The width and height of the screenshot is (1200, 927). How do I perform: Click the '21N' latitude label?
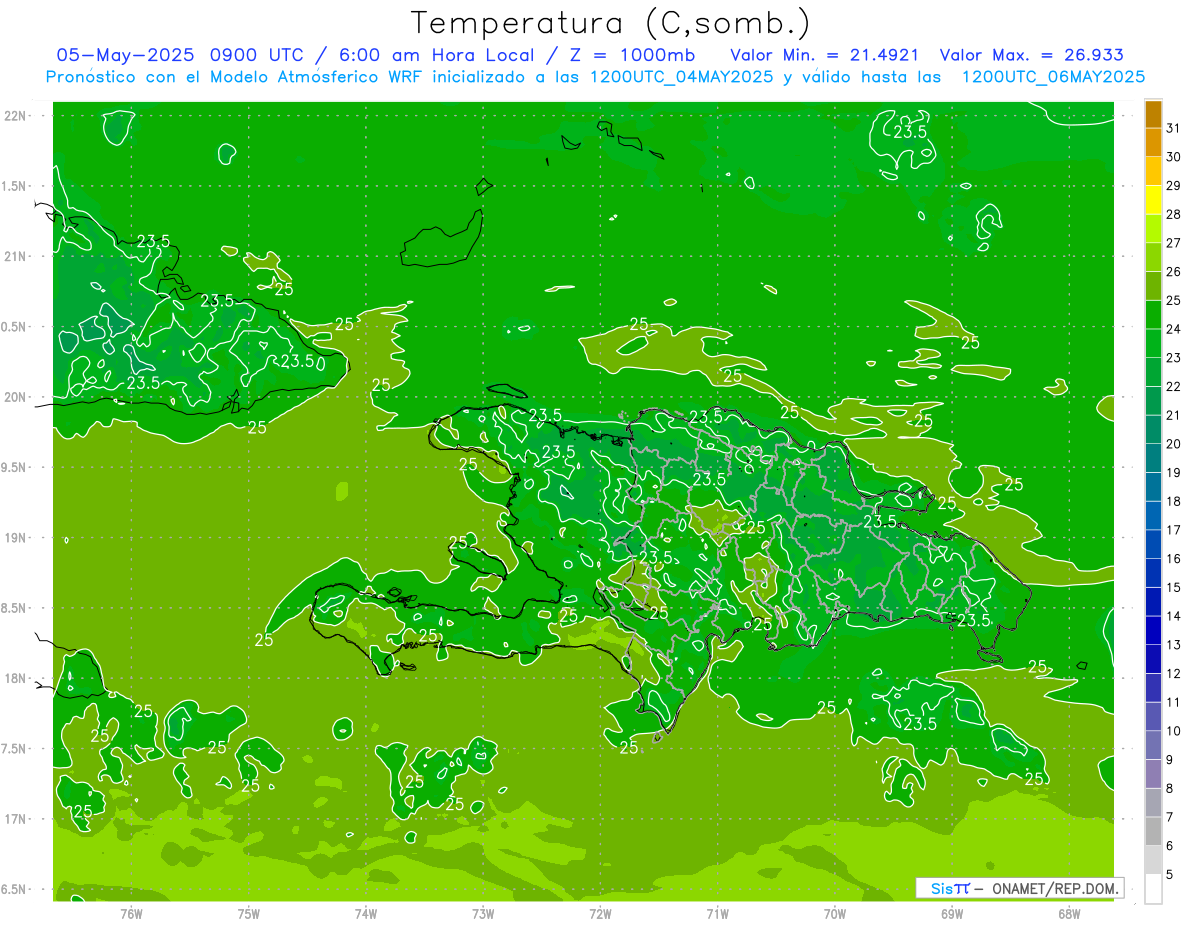14,257
